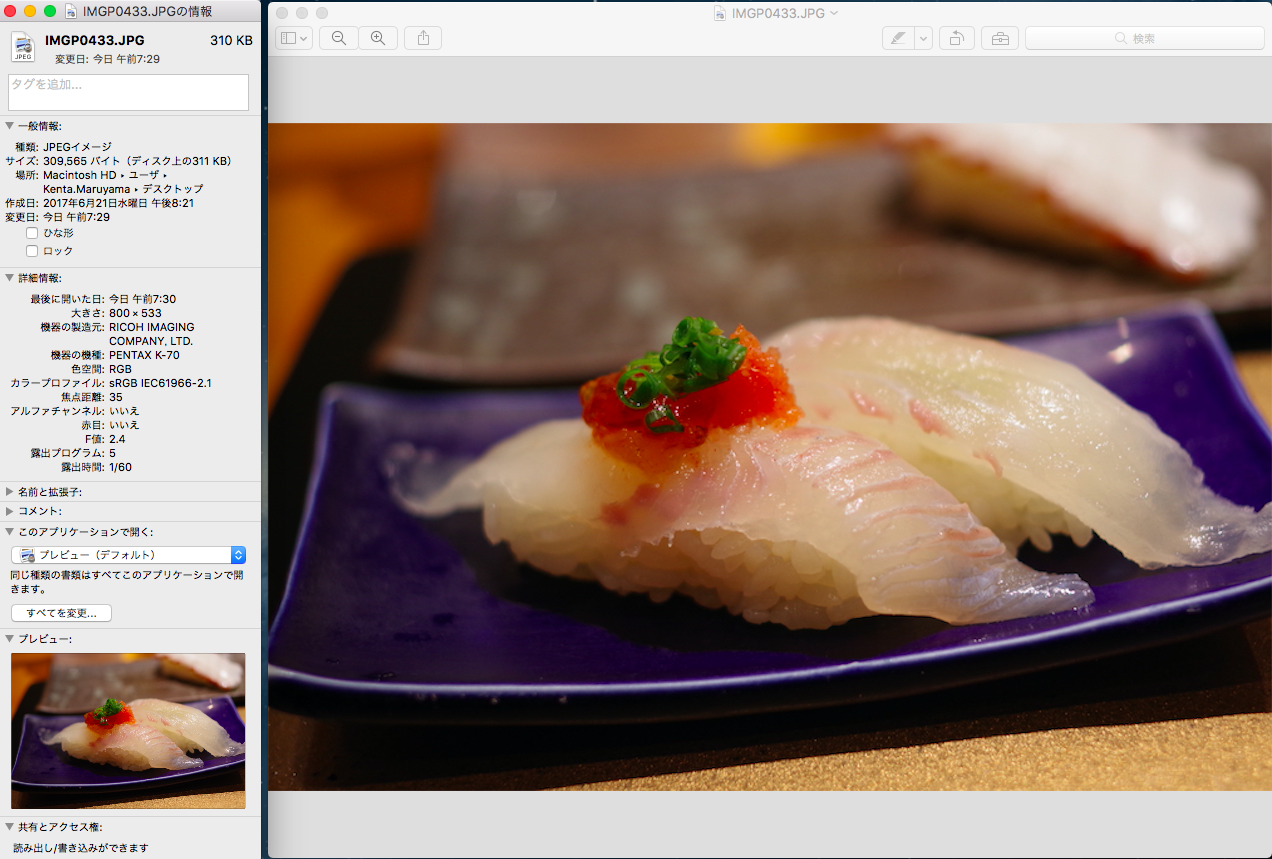Select the markup highlight pen tool
The image size is (1272, 859).
pos(898,38)
